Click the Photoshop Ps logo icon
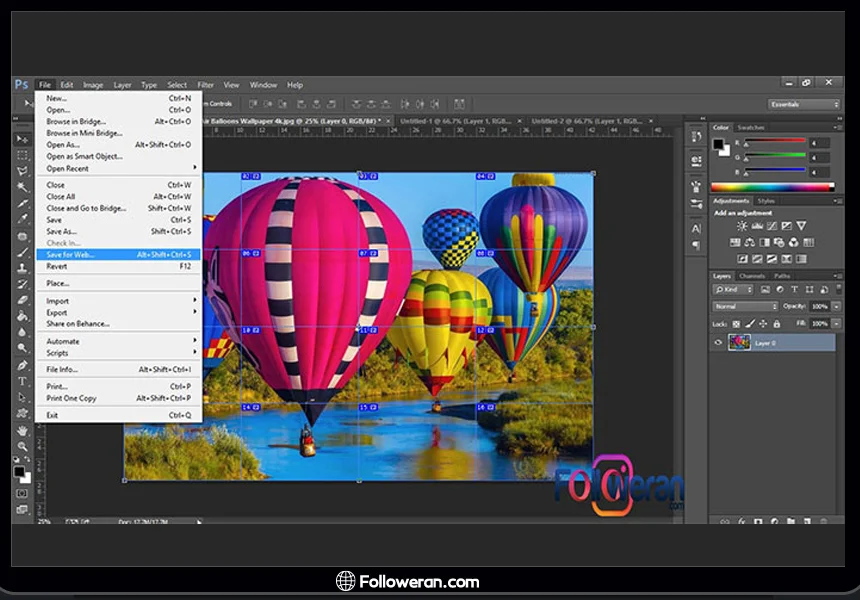The width and height of the screenshot is (860, 600). 21,85
